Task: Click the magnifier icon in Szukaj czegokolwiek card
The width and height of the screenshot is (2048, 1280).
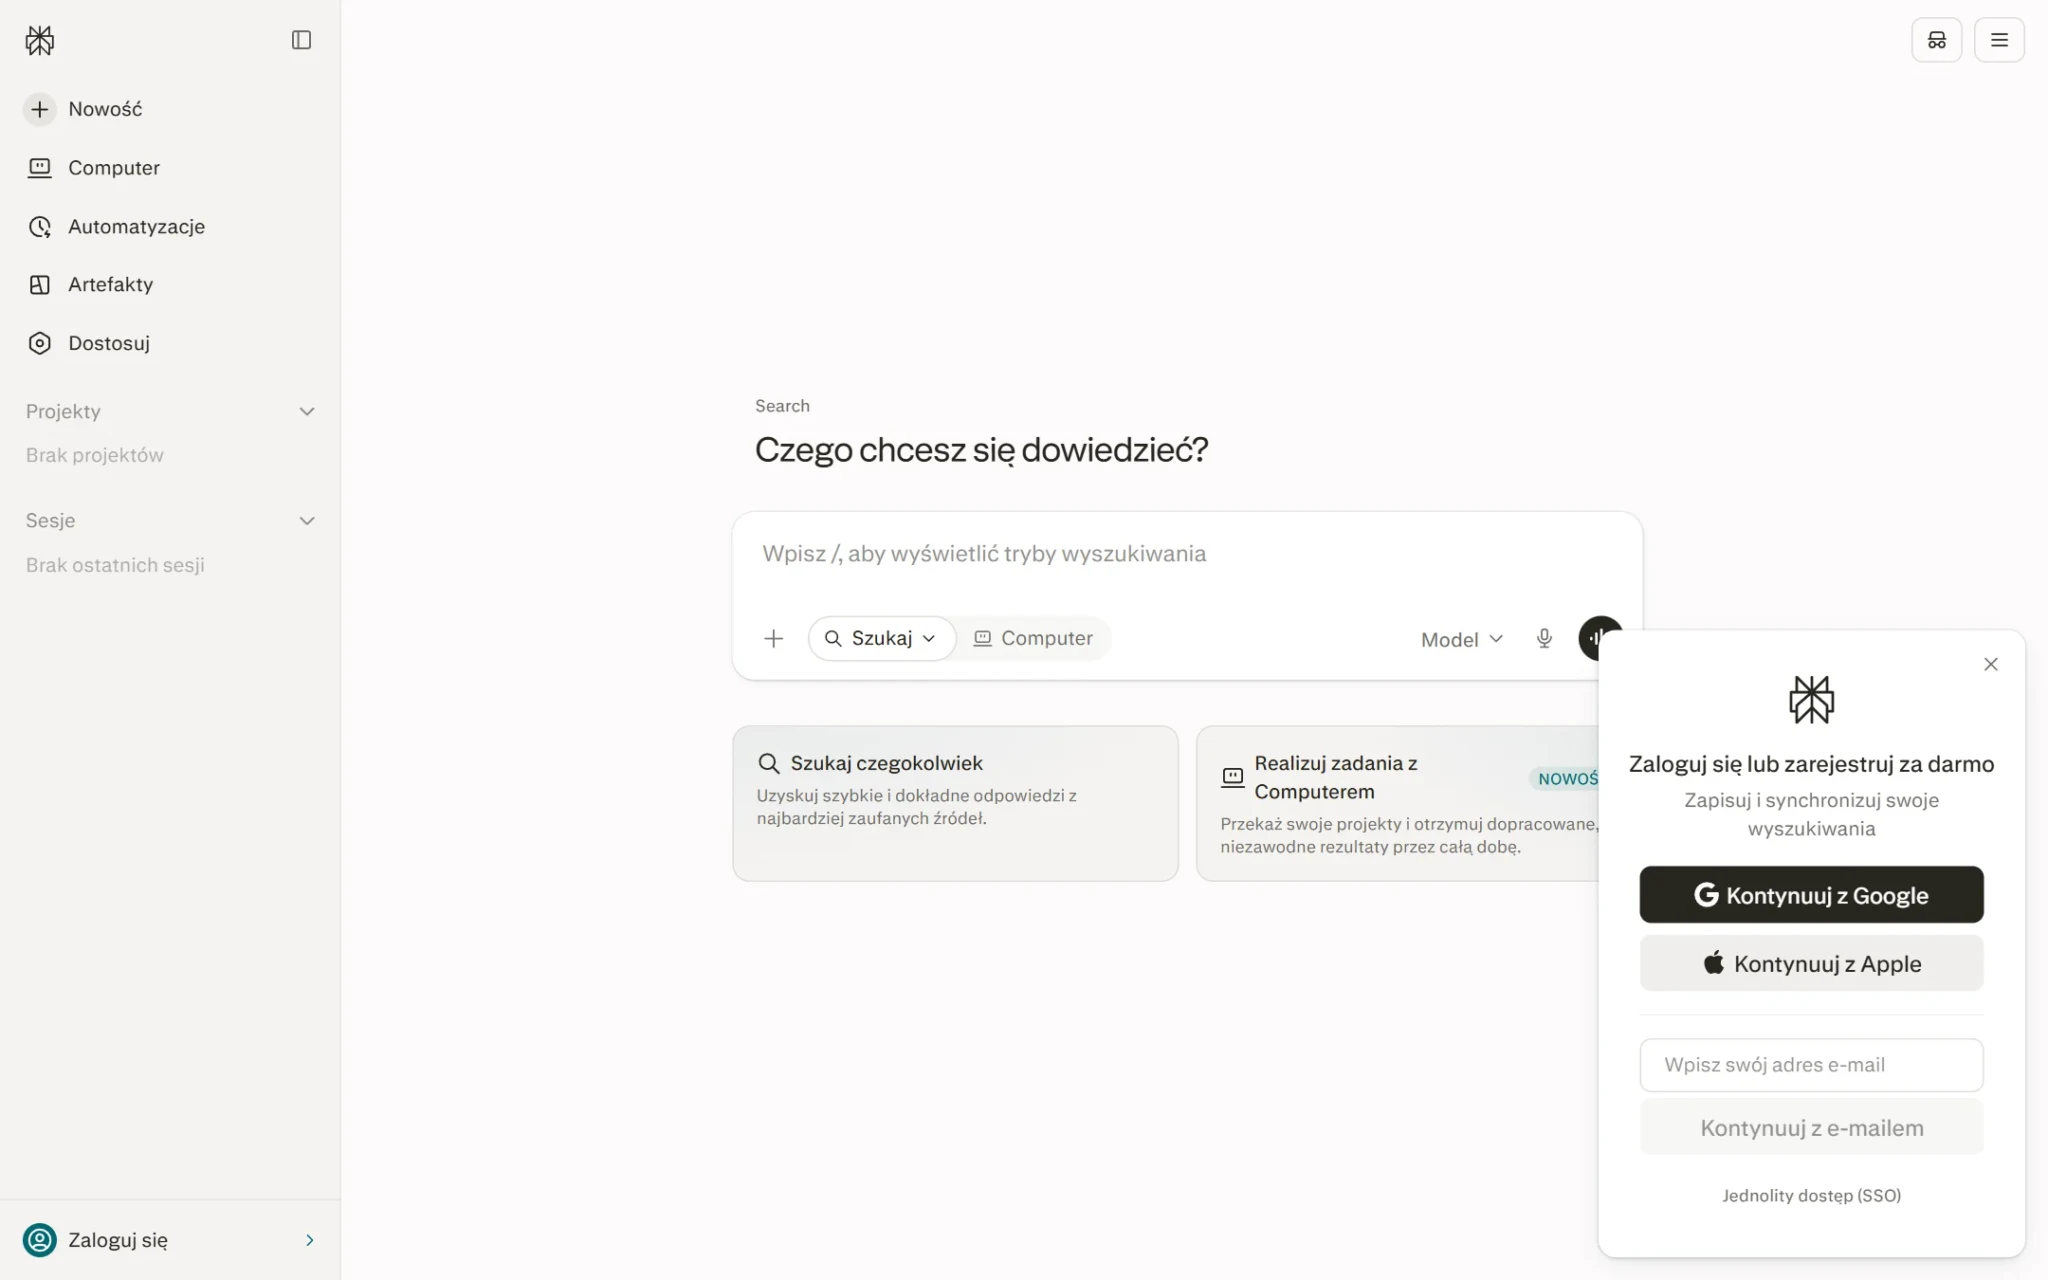Action: coord(768,764)
